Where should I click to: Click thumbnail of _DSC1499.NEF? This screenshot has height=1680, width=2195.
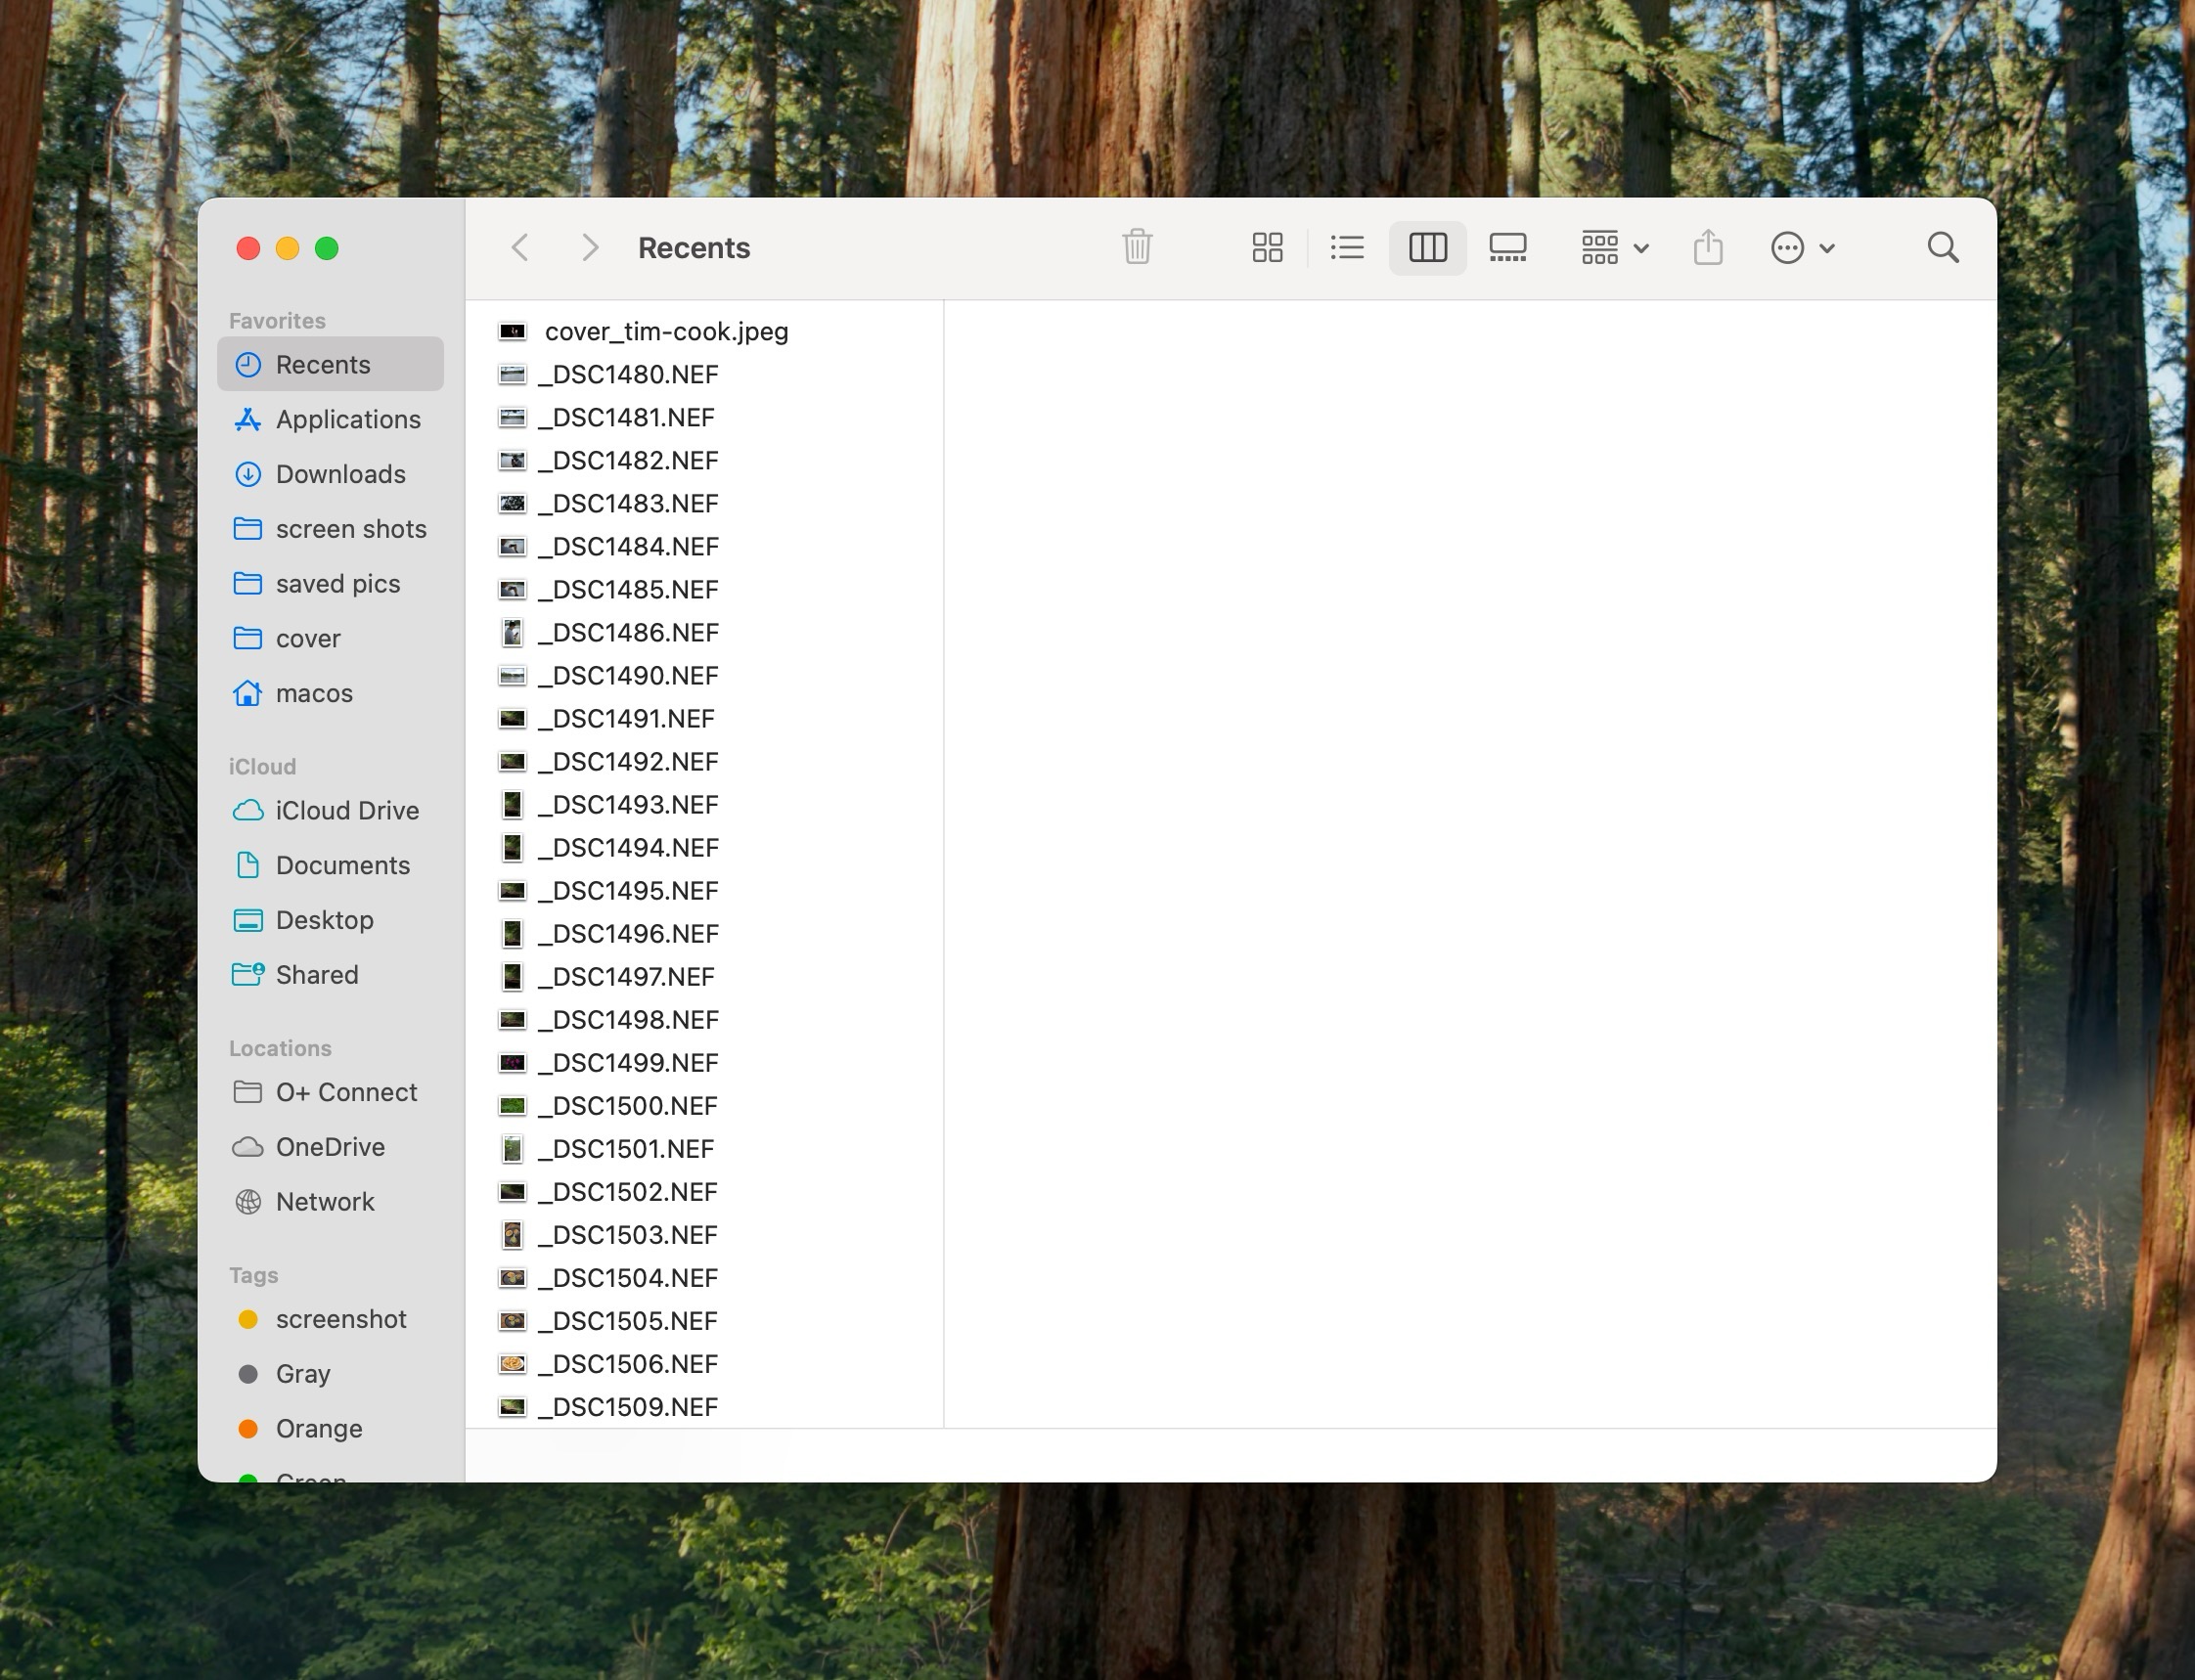512,1062
